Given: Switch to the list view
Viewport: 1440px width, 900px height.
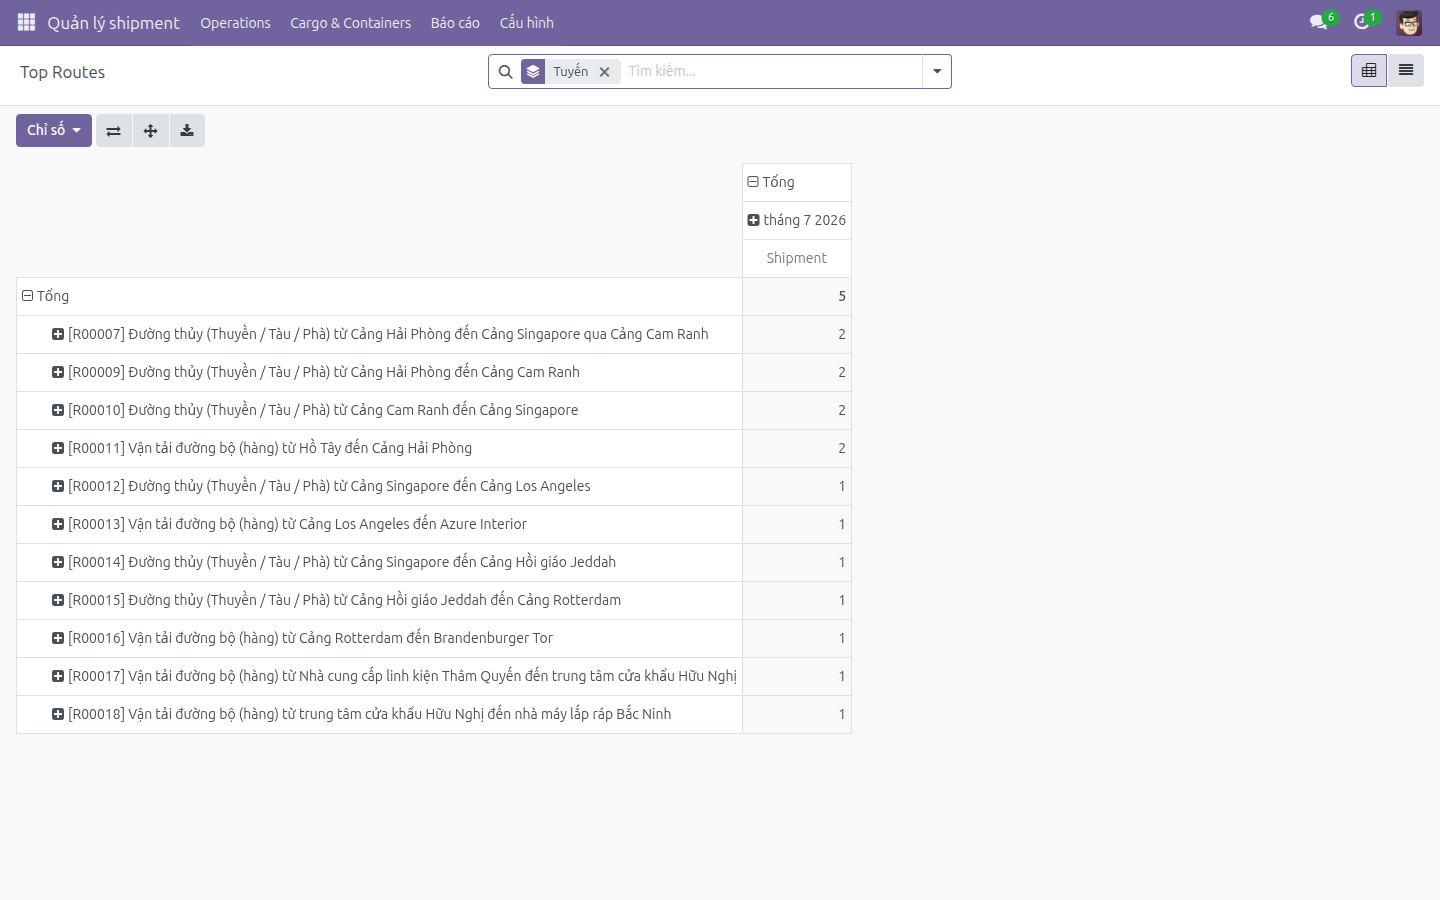Looking at the screenshot, I should tap(1406, 71).
